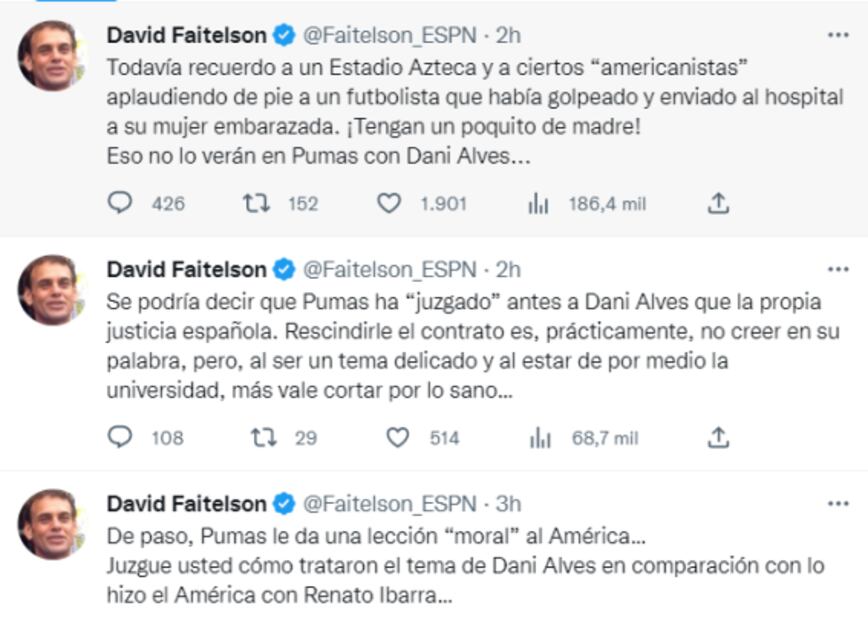Viewport: 868px width, 620px height.
Task: Open David Faitelson's avatar on first tweet
Action: point(48,55)
